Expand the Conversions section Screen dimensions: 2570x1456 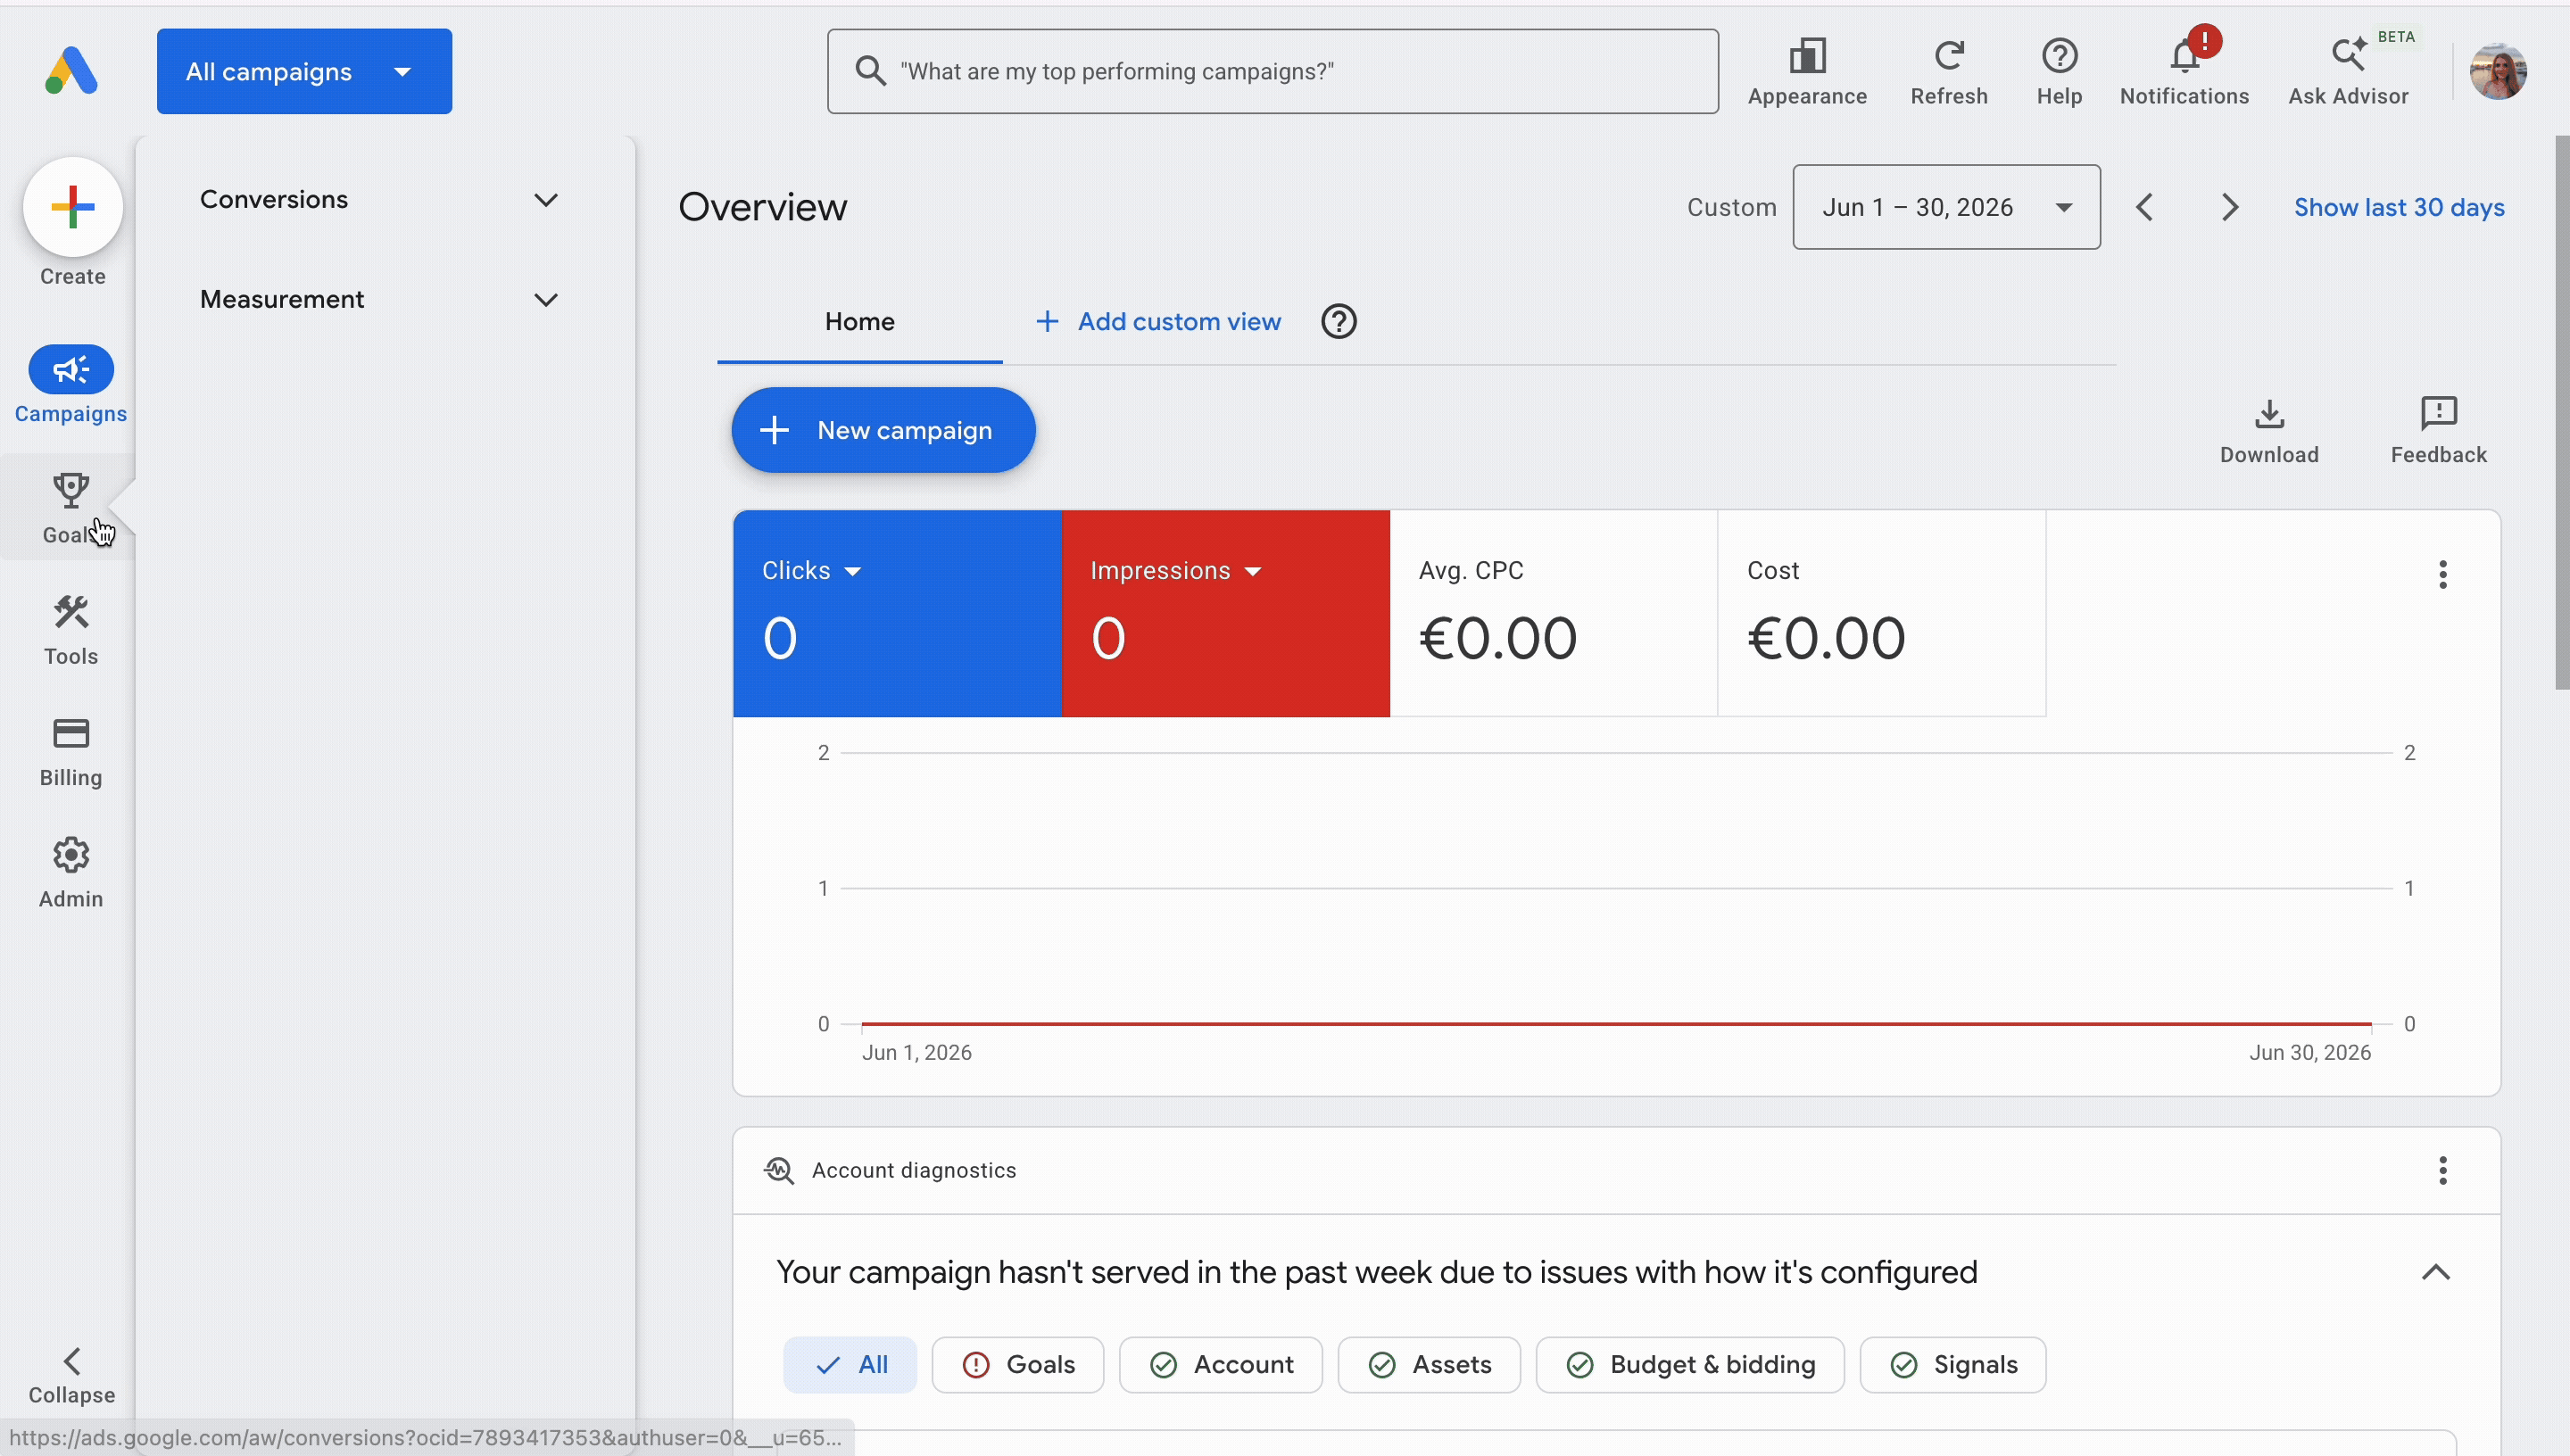pos(379,199)
